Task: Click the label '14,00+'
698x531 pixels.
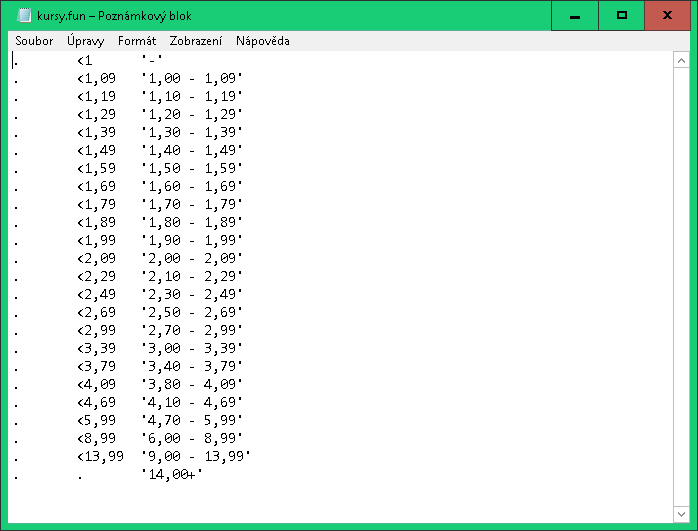Action: coord(172,475)
